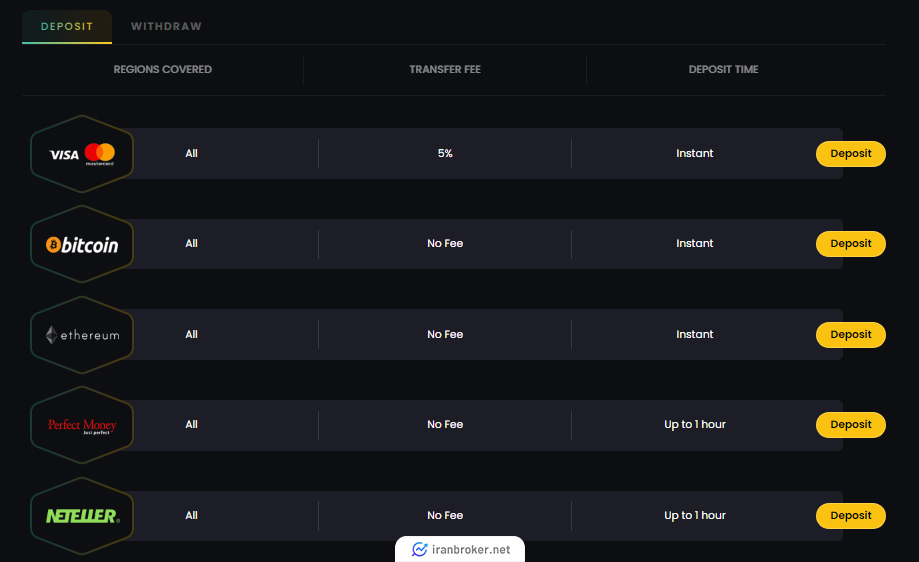
Task: Click the Deposit Time column header
Action: click(x=723, y=69)
